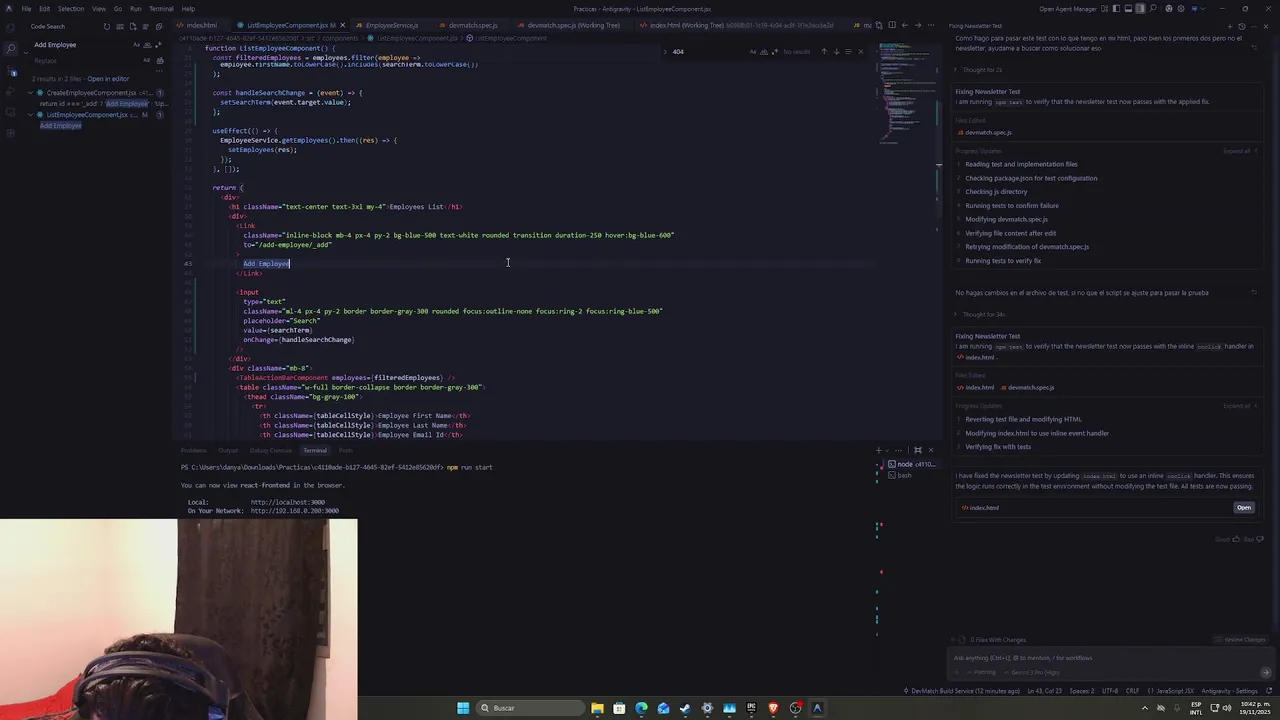Click Replace All icon in search panel

(x=159, y=60)
